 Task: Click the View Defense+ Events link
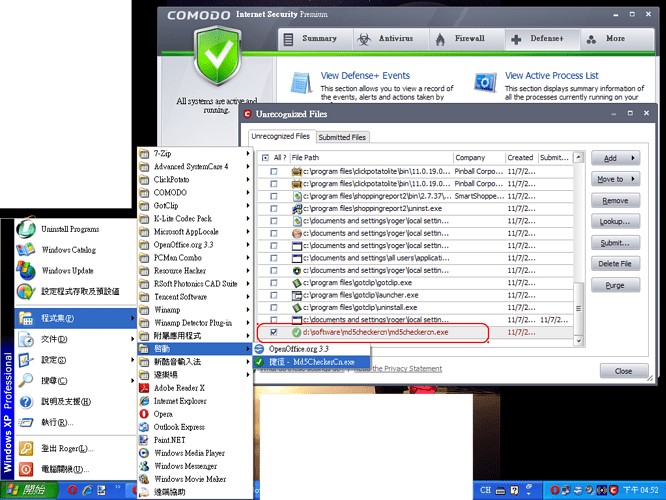coord(365,76)
